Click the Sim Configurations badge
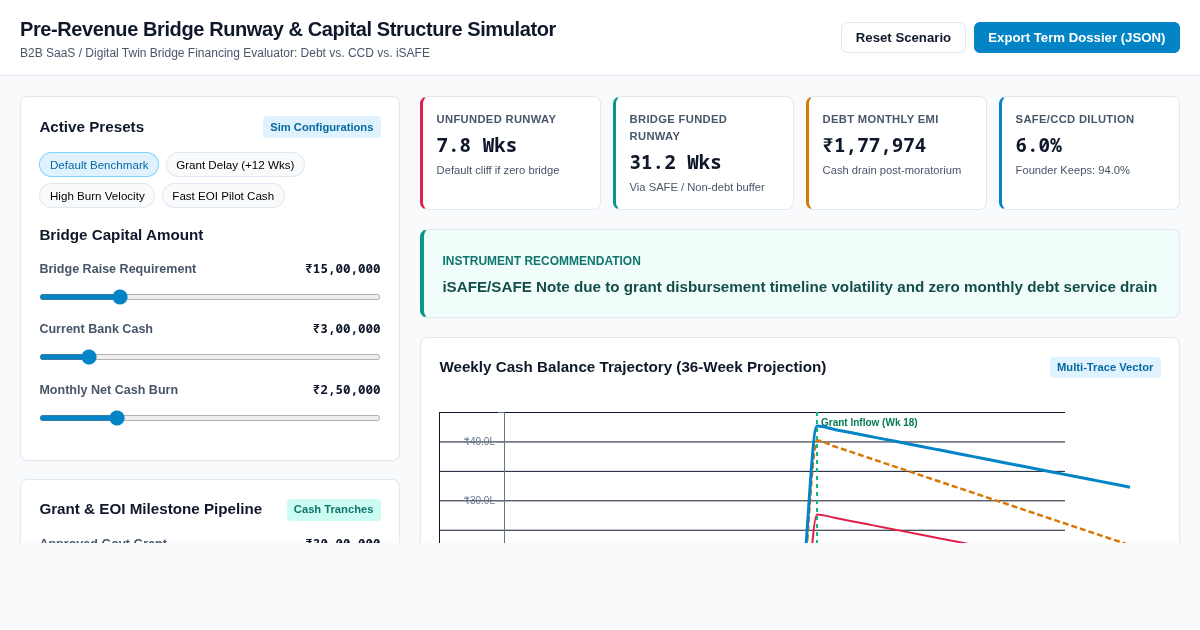1200x630 pixels. click(x=322, y=127)
